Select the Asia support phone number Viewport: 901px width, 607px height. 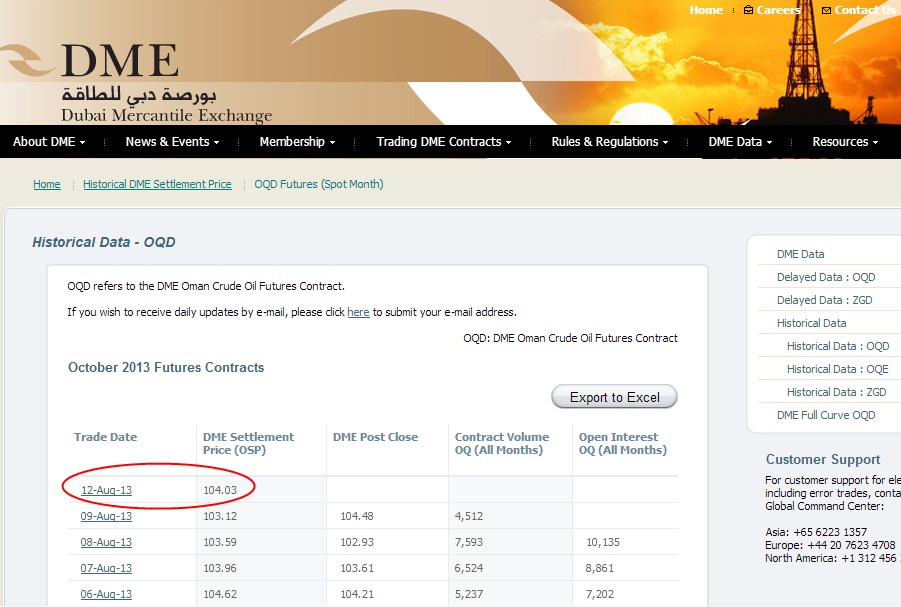click(830, 532)
